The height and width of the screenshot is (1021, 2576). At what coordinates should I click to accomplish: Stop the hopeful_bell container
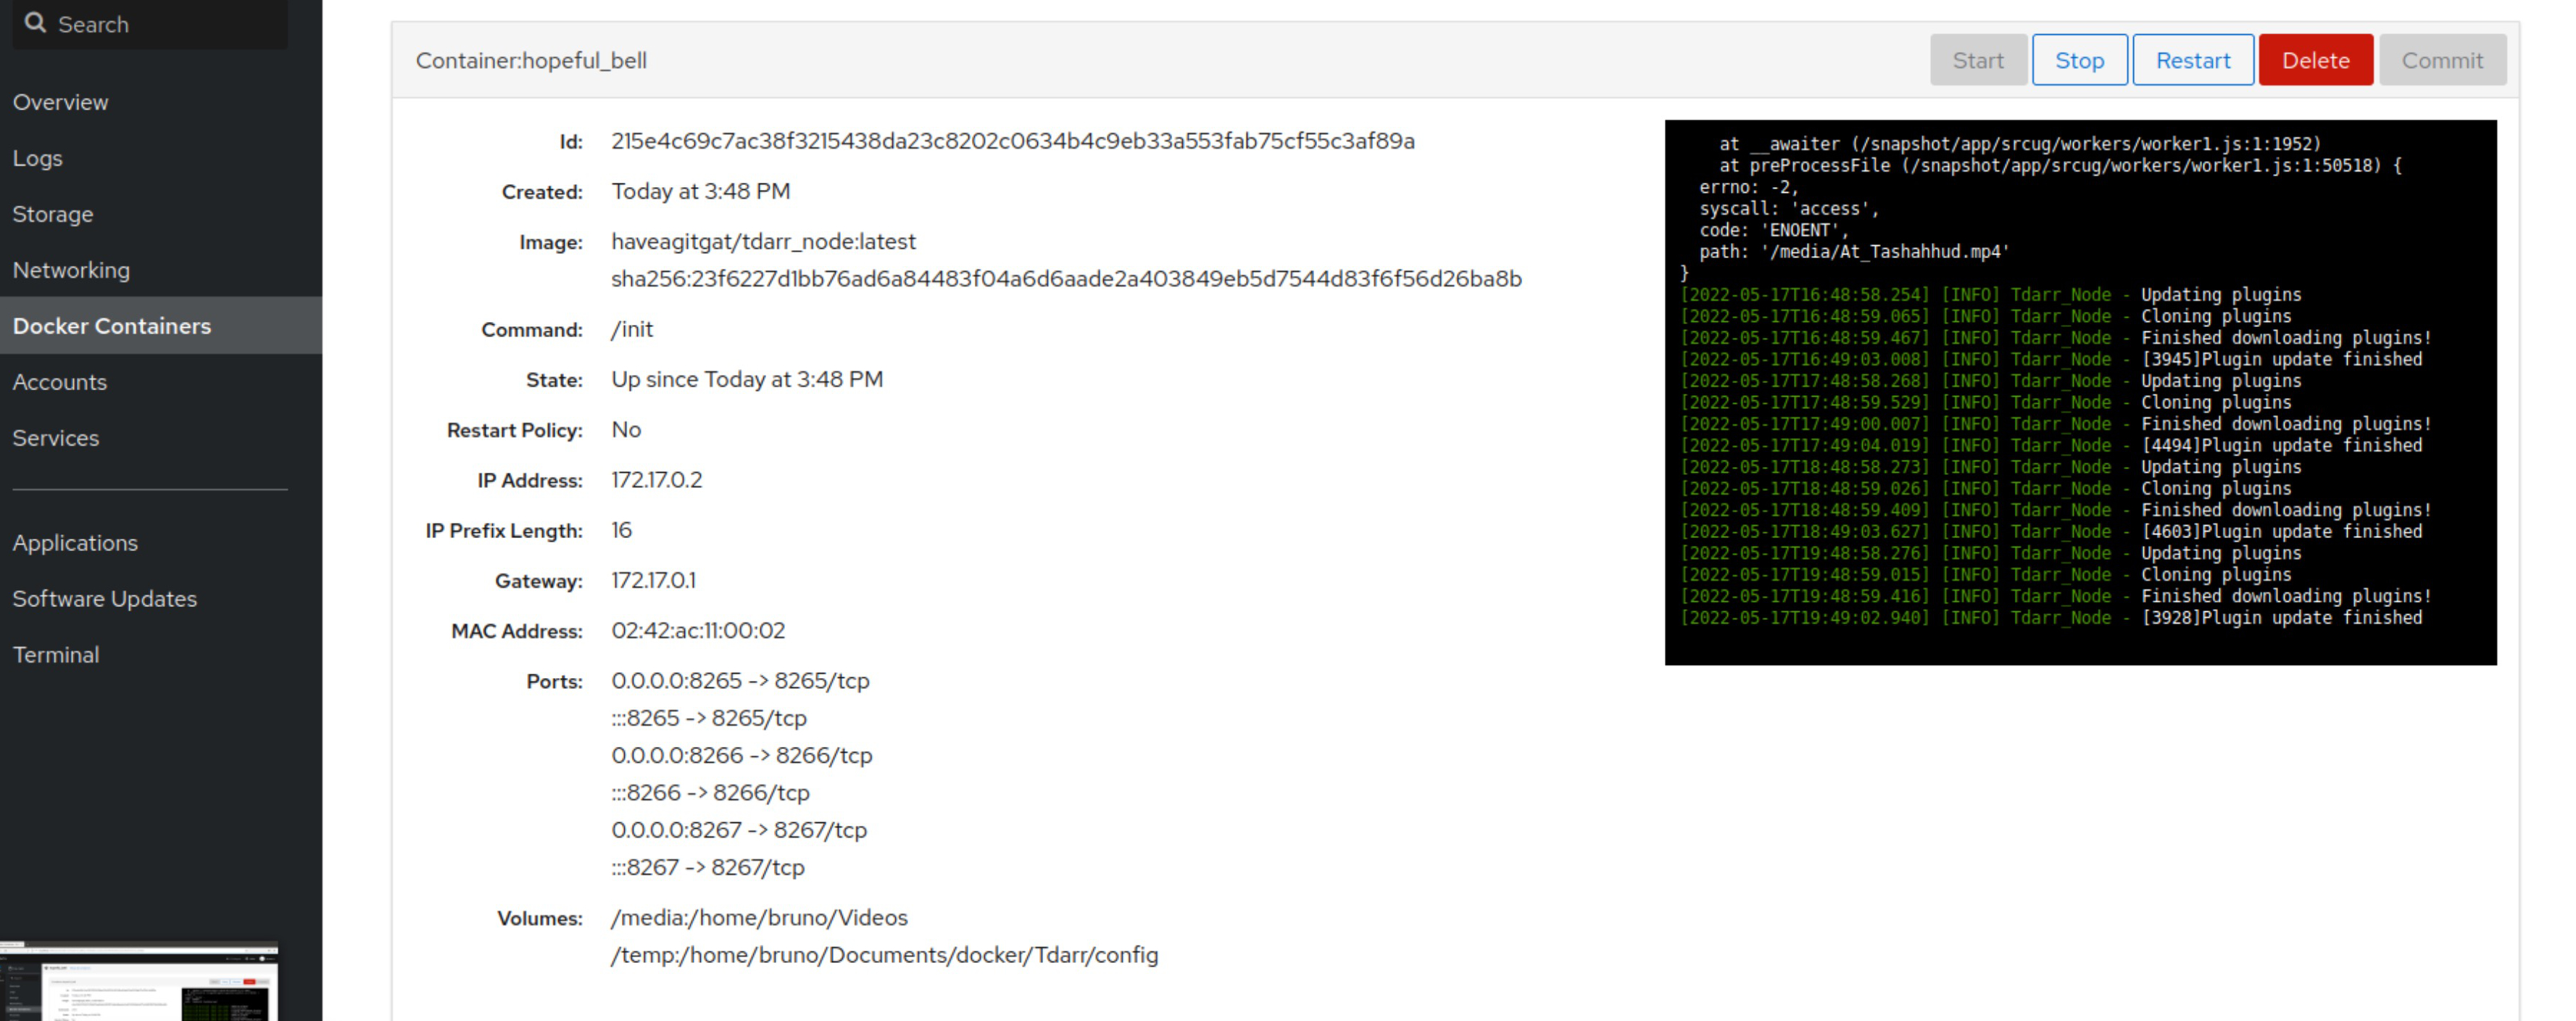coord(2079,59)
